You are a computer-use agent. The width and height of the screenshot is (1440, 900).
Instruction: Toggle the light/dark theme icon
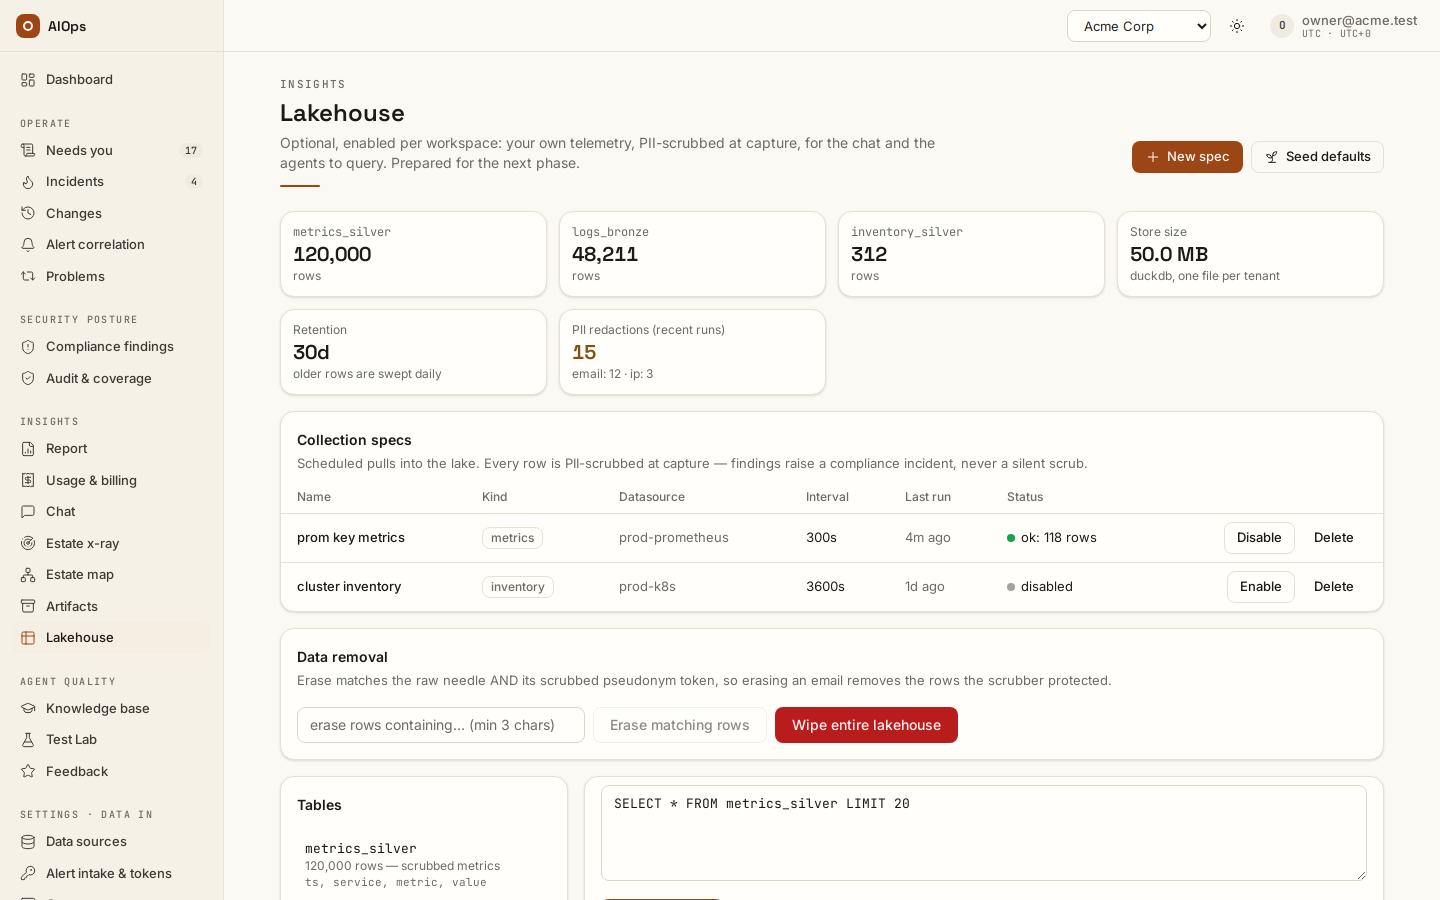click(1237, 26)
